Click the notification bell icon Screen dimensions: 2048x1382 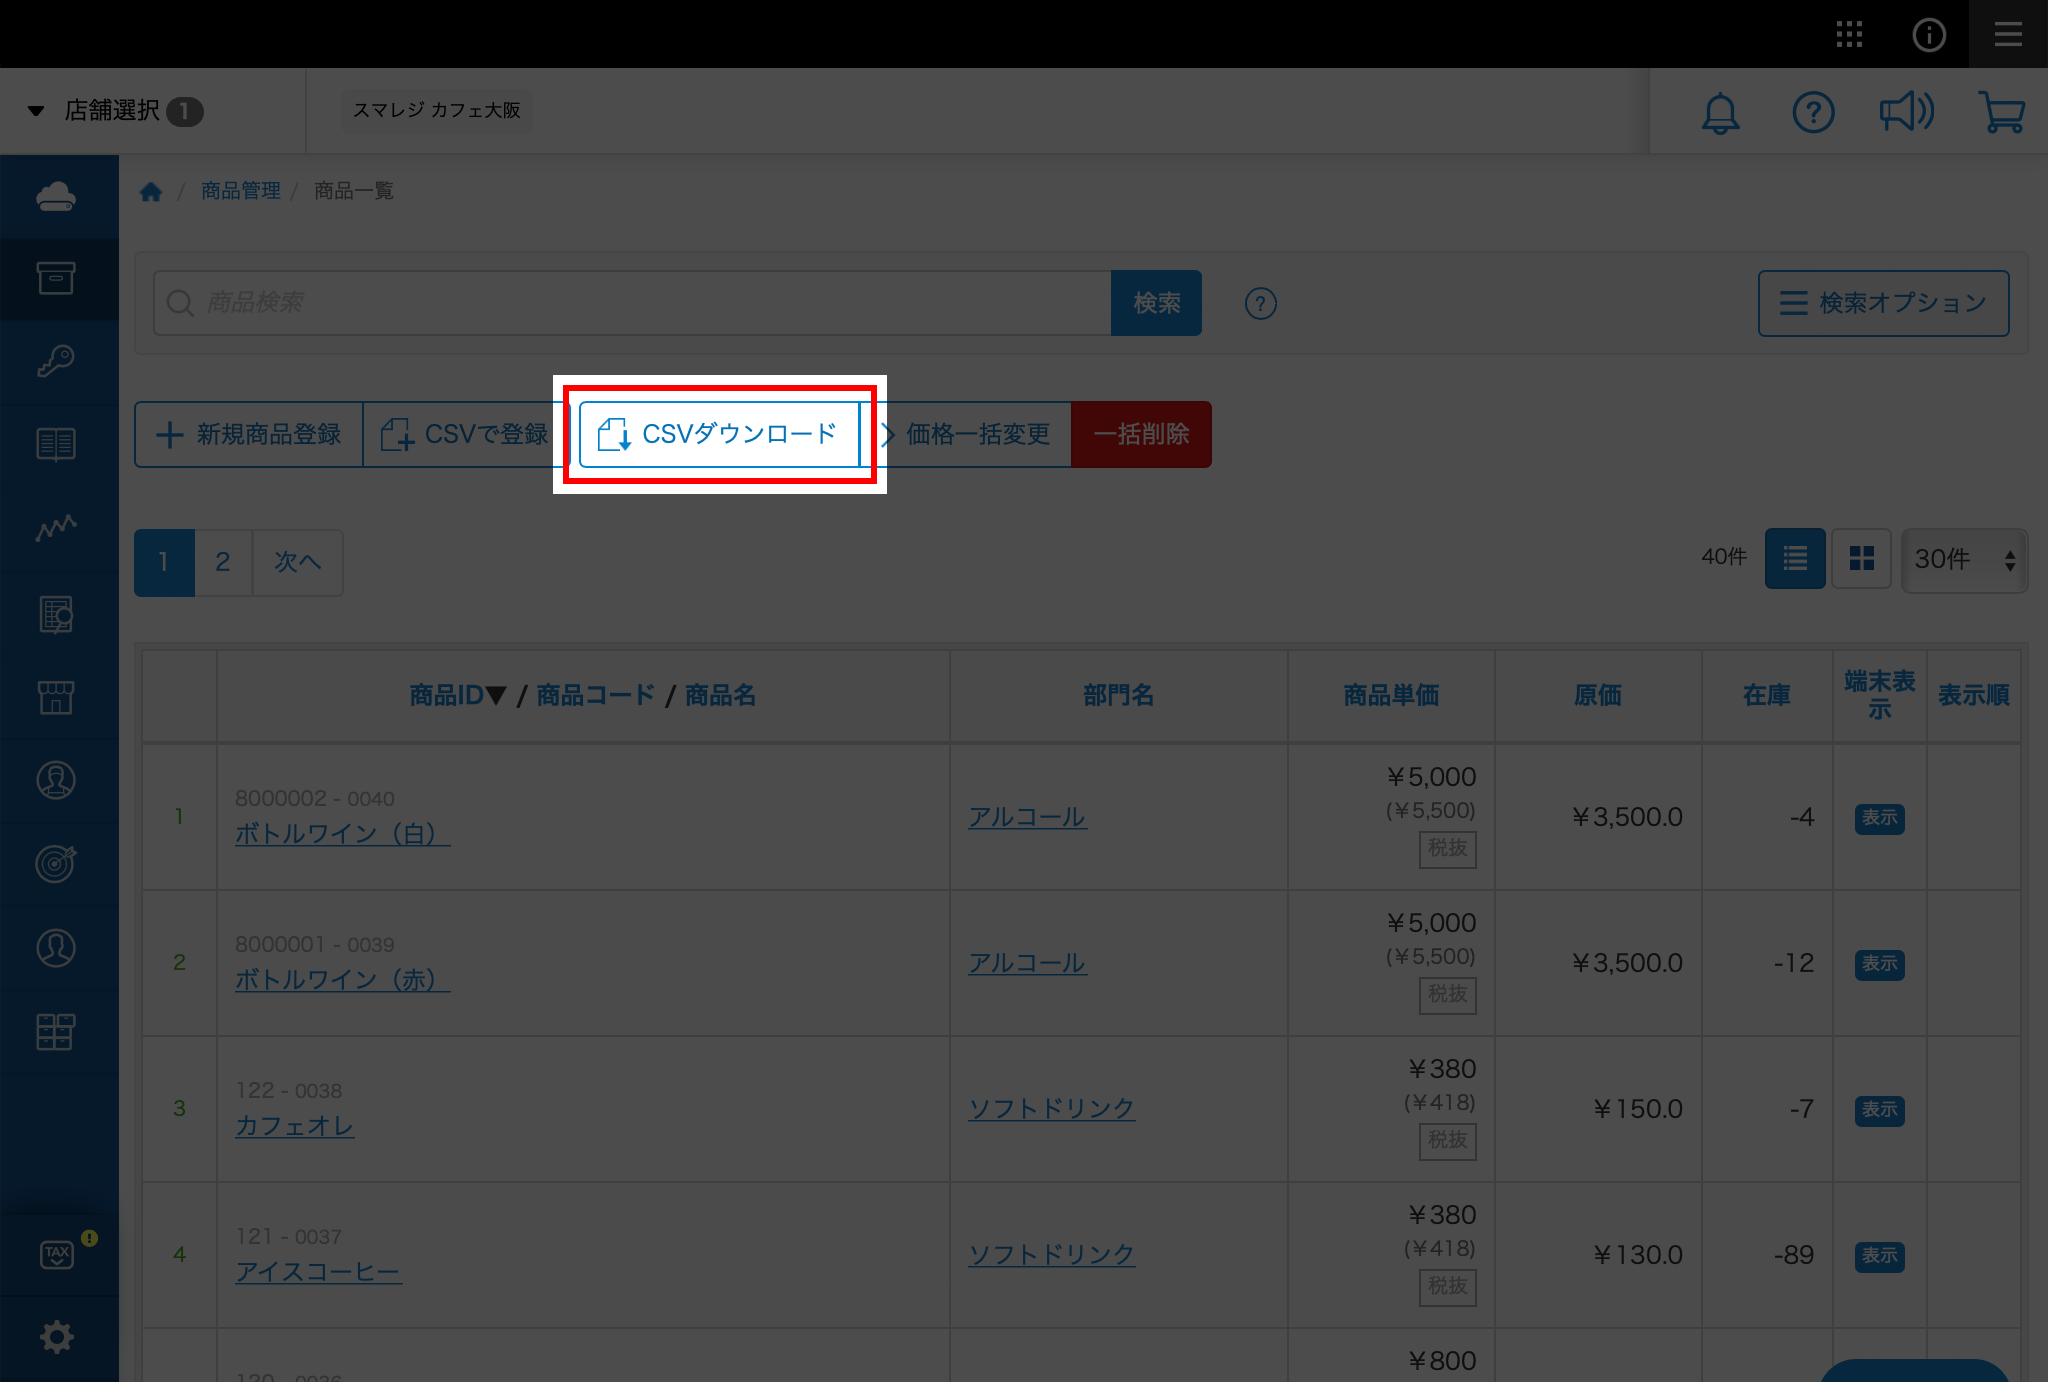click(x=1720, y=112)
